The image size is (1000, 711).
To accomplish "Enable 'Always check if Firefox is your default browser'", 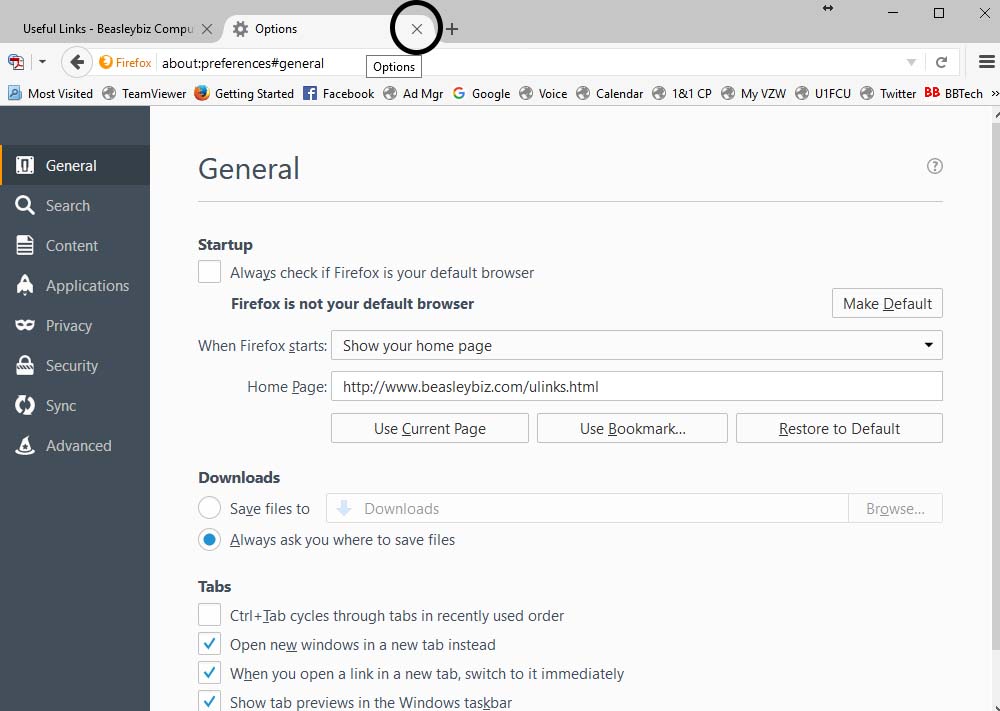I will (x=209, y=271).
